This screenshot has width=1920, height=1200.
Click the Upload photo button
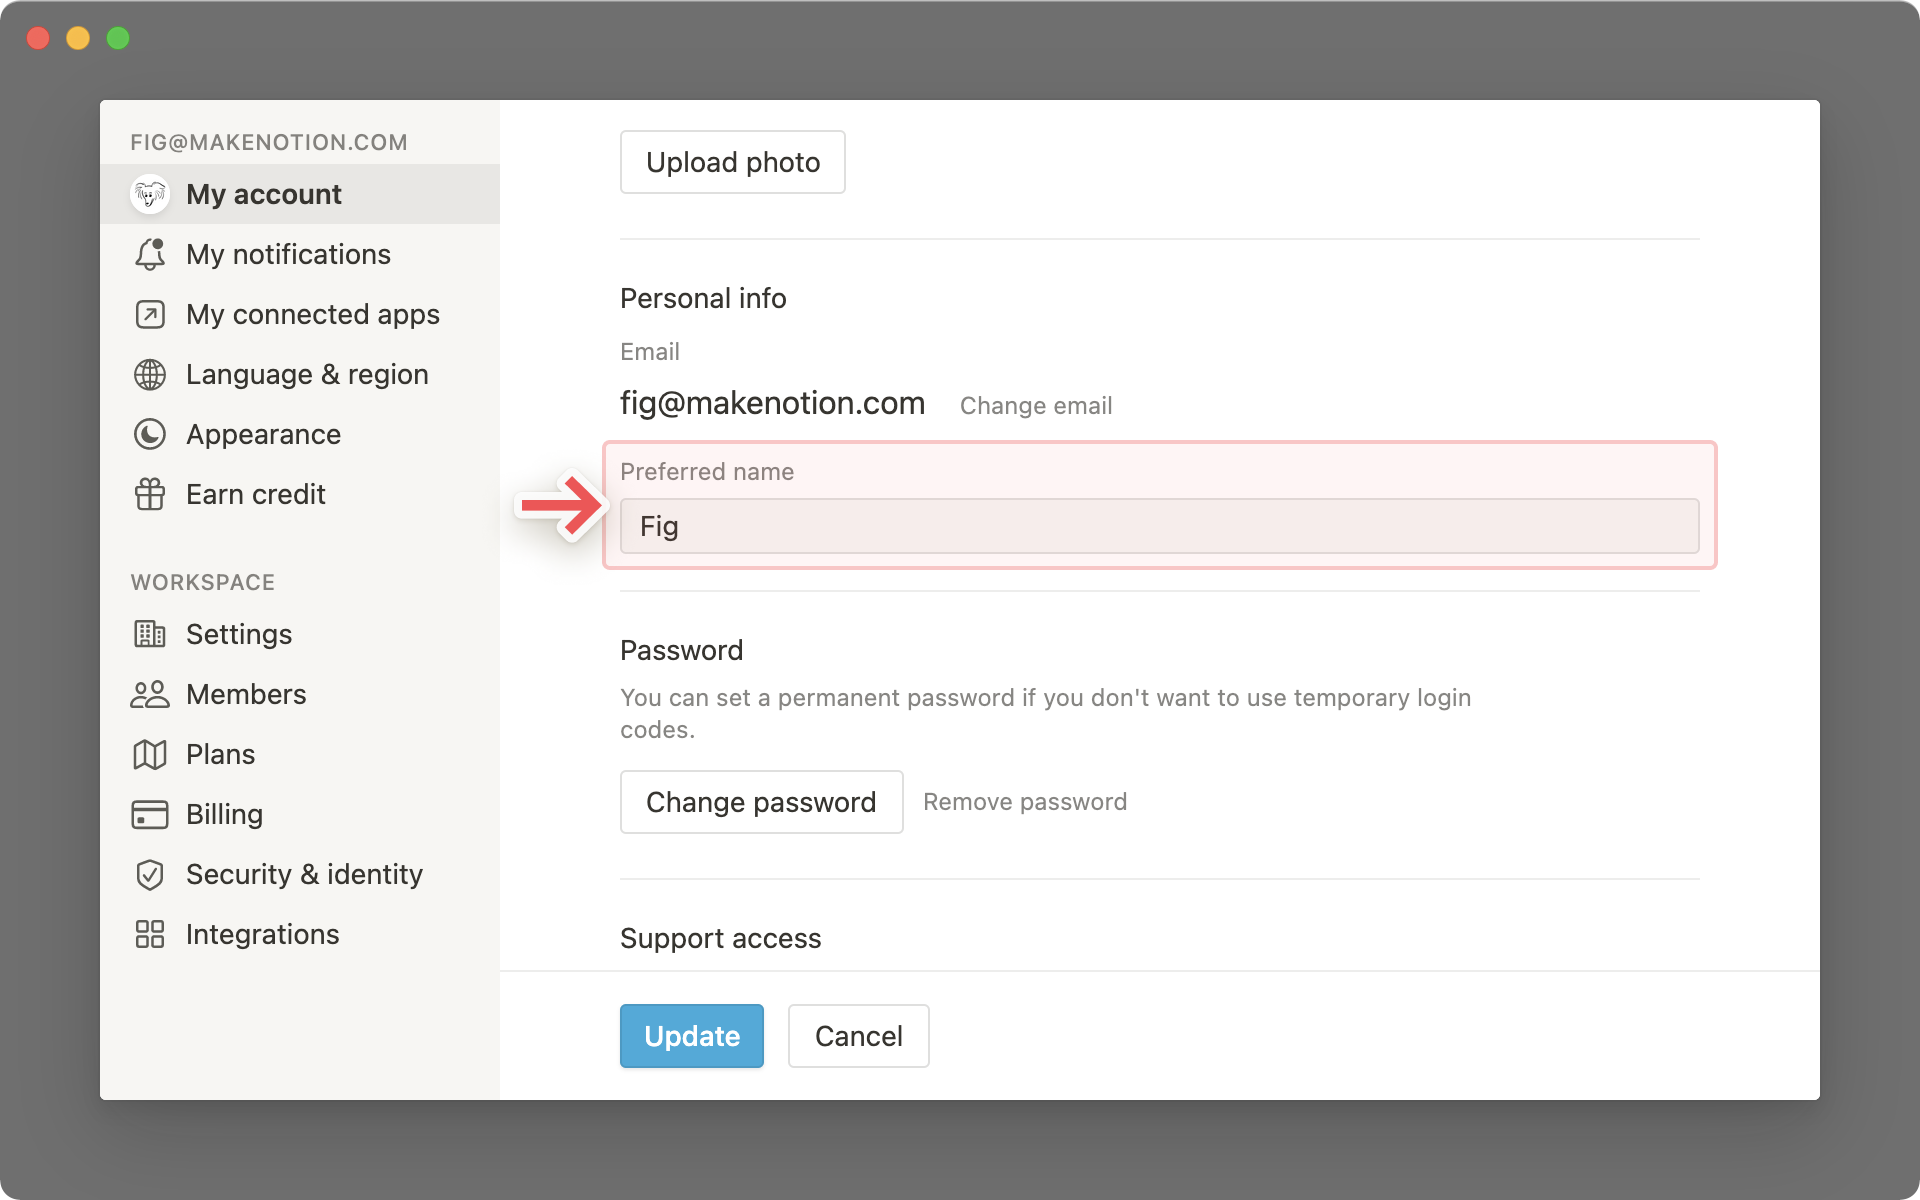pyautogui.click(x=733, y=163)
